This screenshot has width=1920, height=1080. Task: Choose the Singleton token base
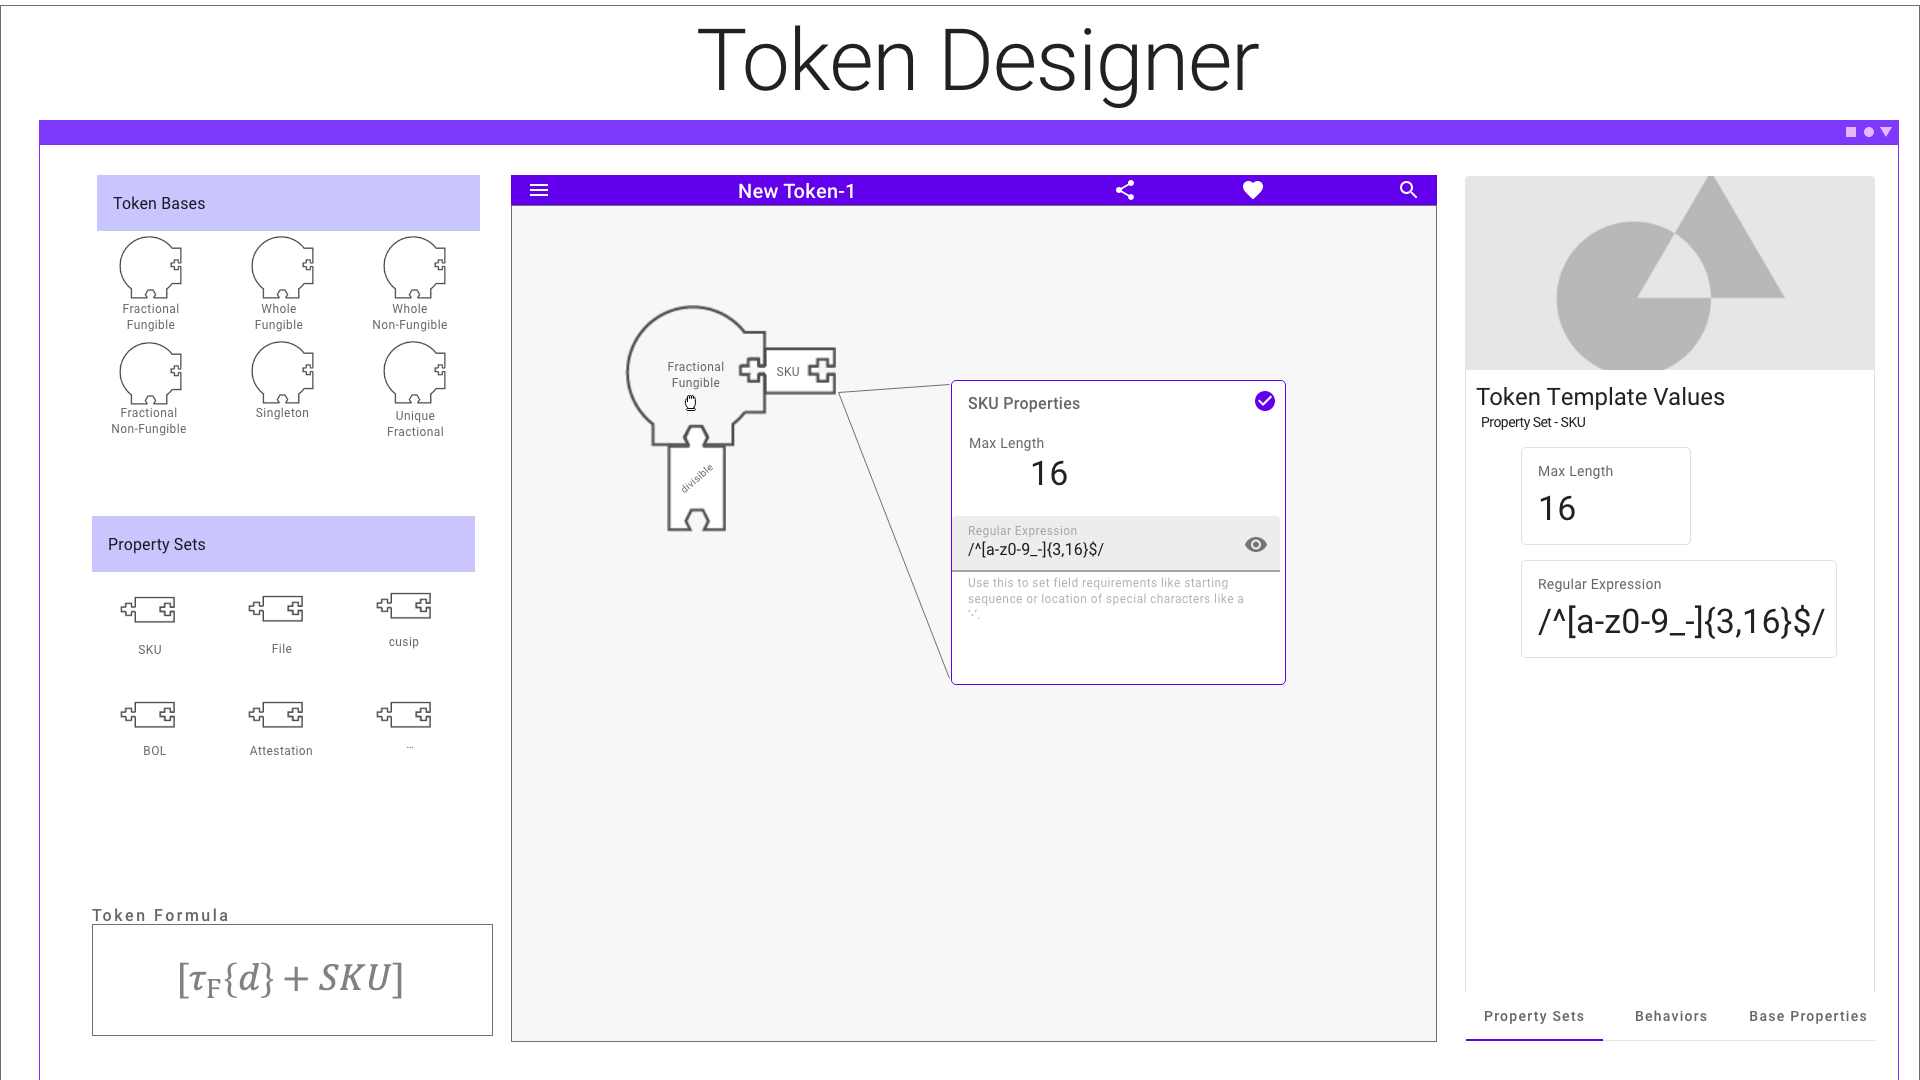point(282,373)
